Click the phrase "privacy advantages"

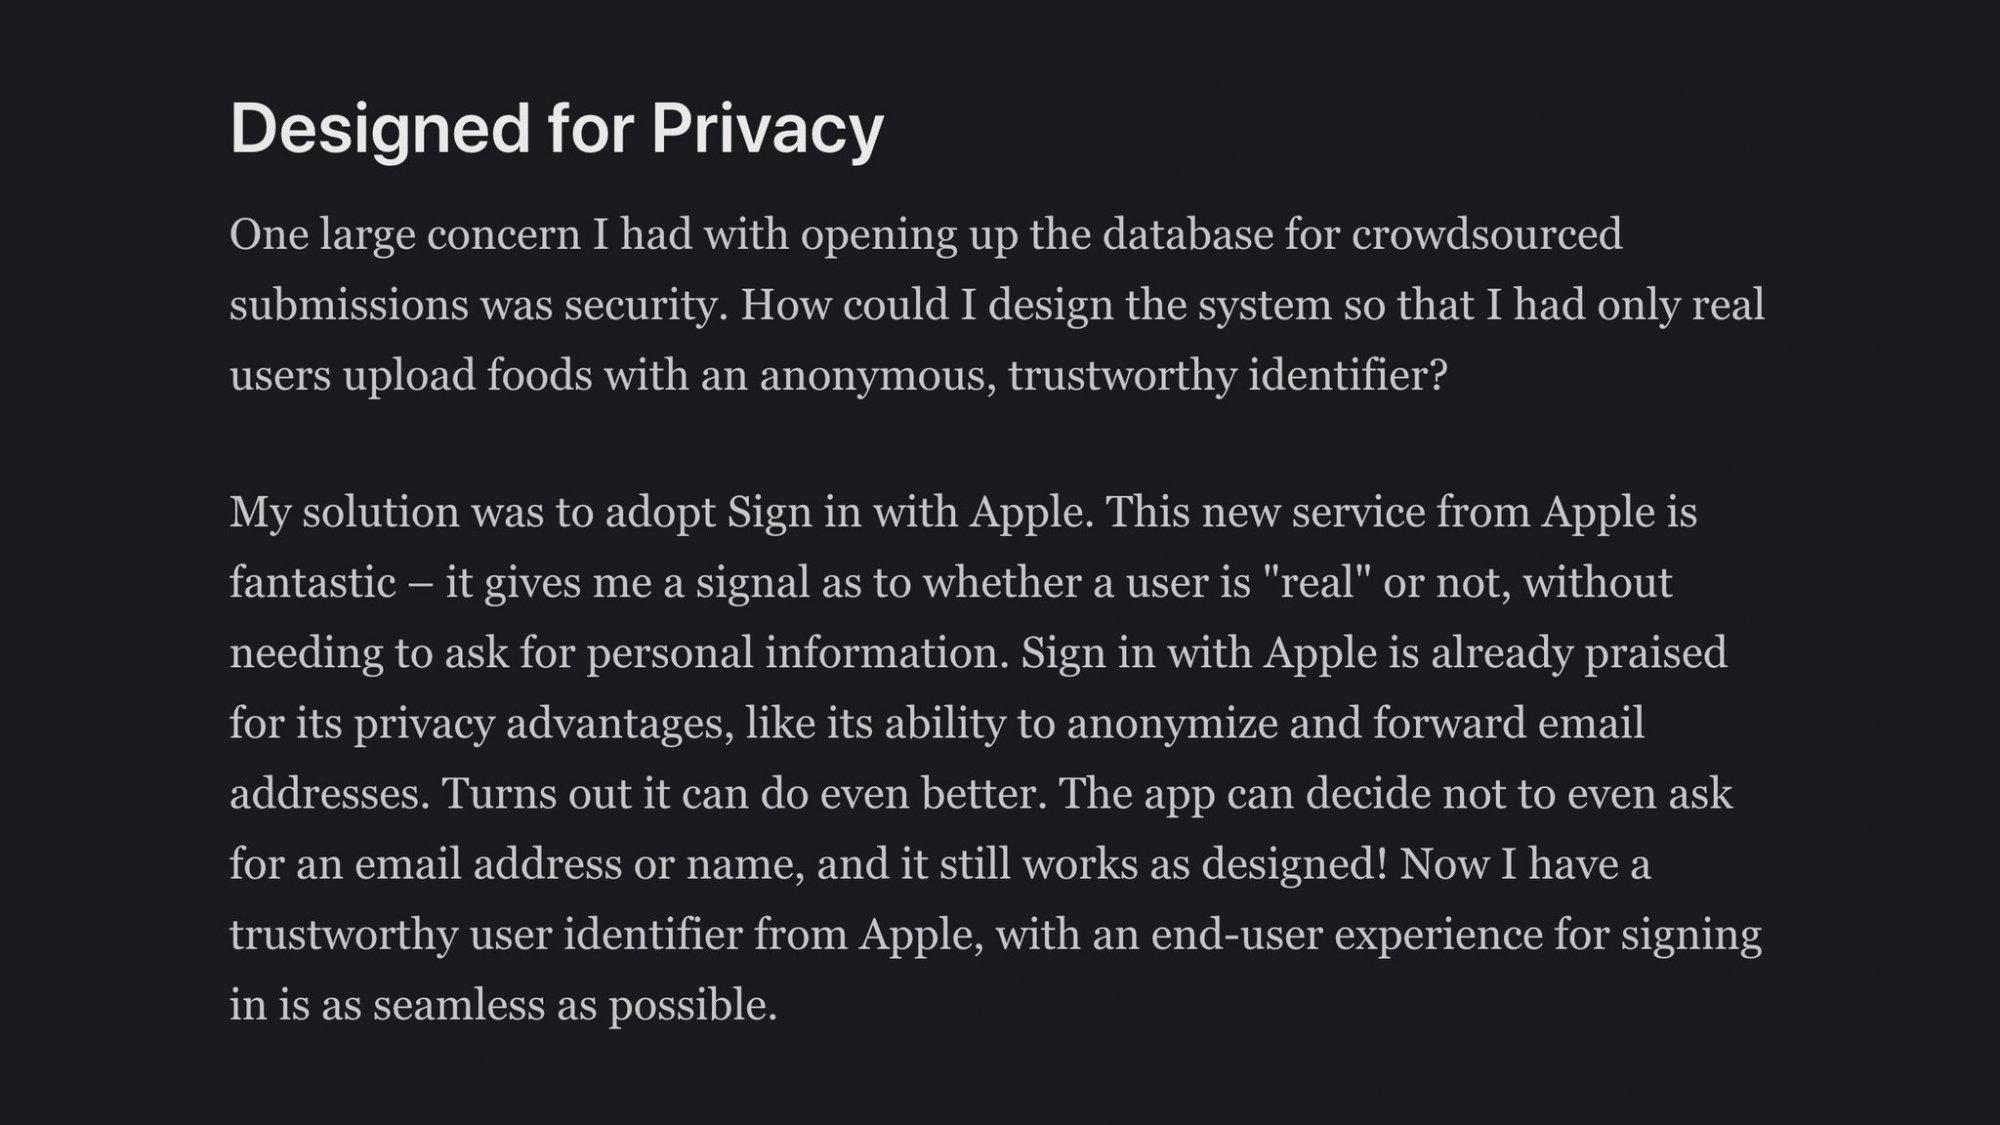(539, 724)
